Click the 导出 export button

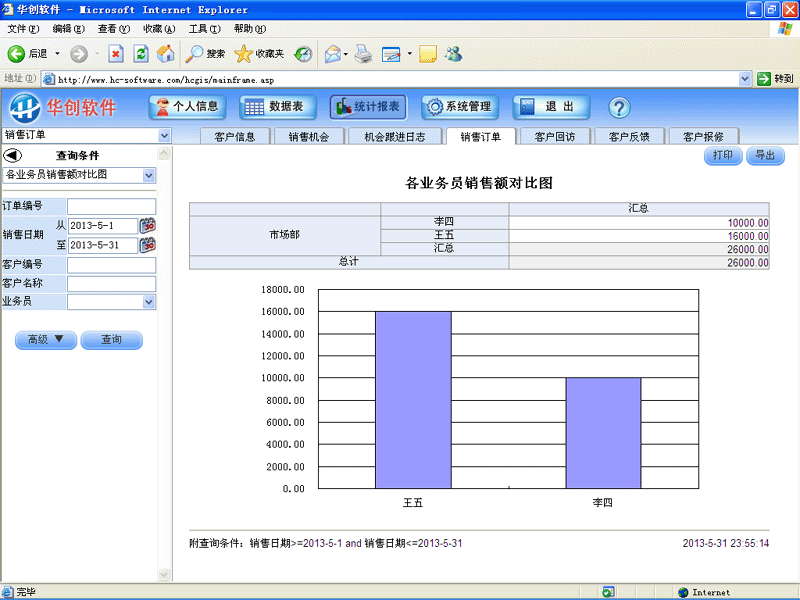[x=765, y=156]
